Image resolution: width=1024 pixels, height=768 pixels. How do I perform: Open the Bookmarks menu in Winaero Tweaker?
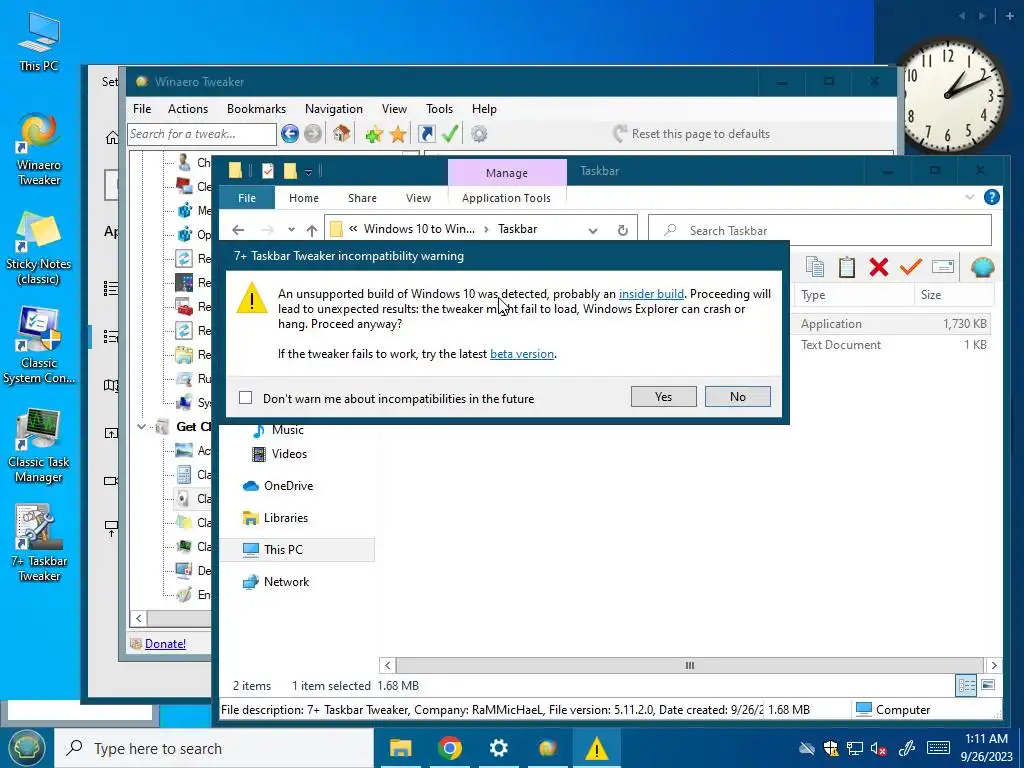click(256, 108)
